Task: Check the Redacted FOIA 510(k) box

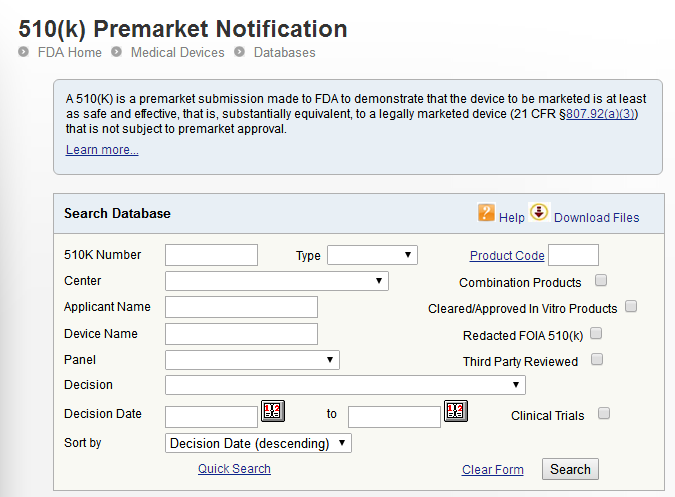Action: (x=597, y=333)
